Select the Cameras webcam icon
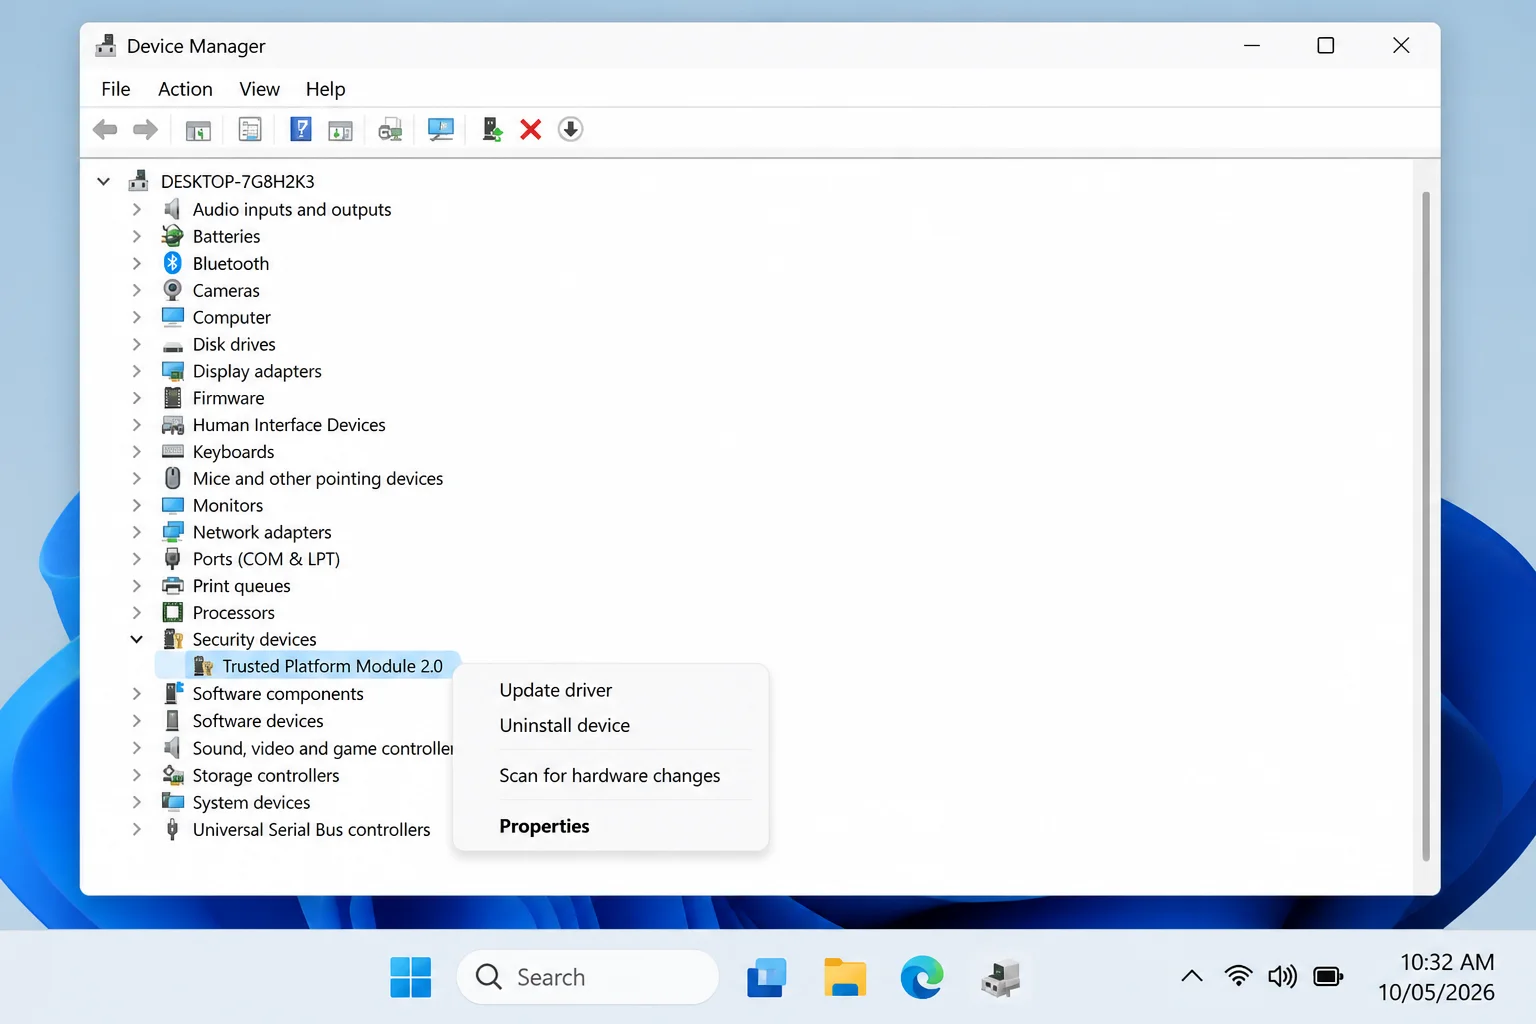 (x=172, y=290)
